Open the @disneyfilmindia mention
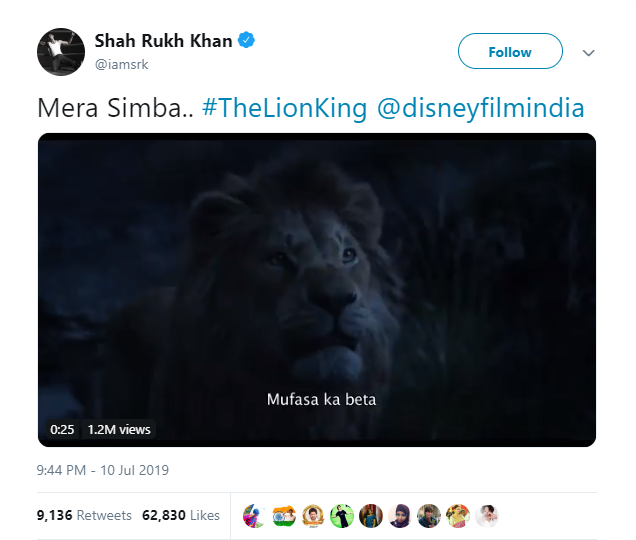 click(480, 108)
